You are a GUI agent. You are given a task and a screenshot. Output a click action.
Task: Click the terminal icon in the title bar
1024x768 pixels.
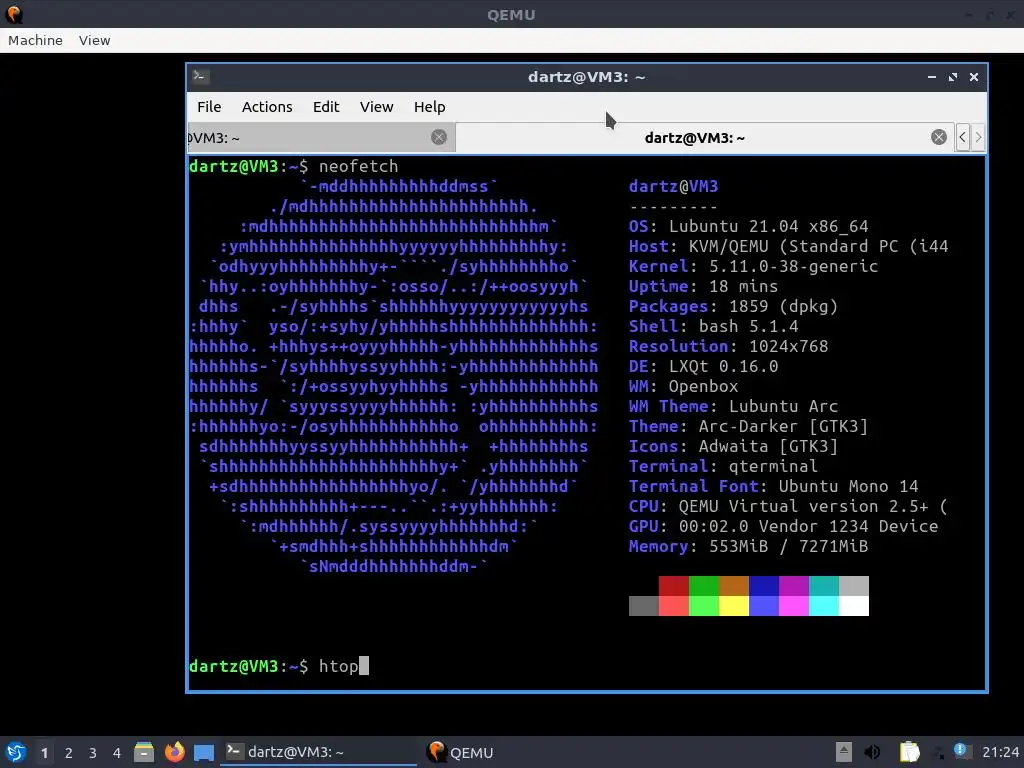coord(200,77)
